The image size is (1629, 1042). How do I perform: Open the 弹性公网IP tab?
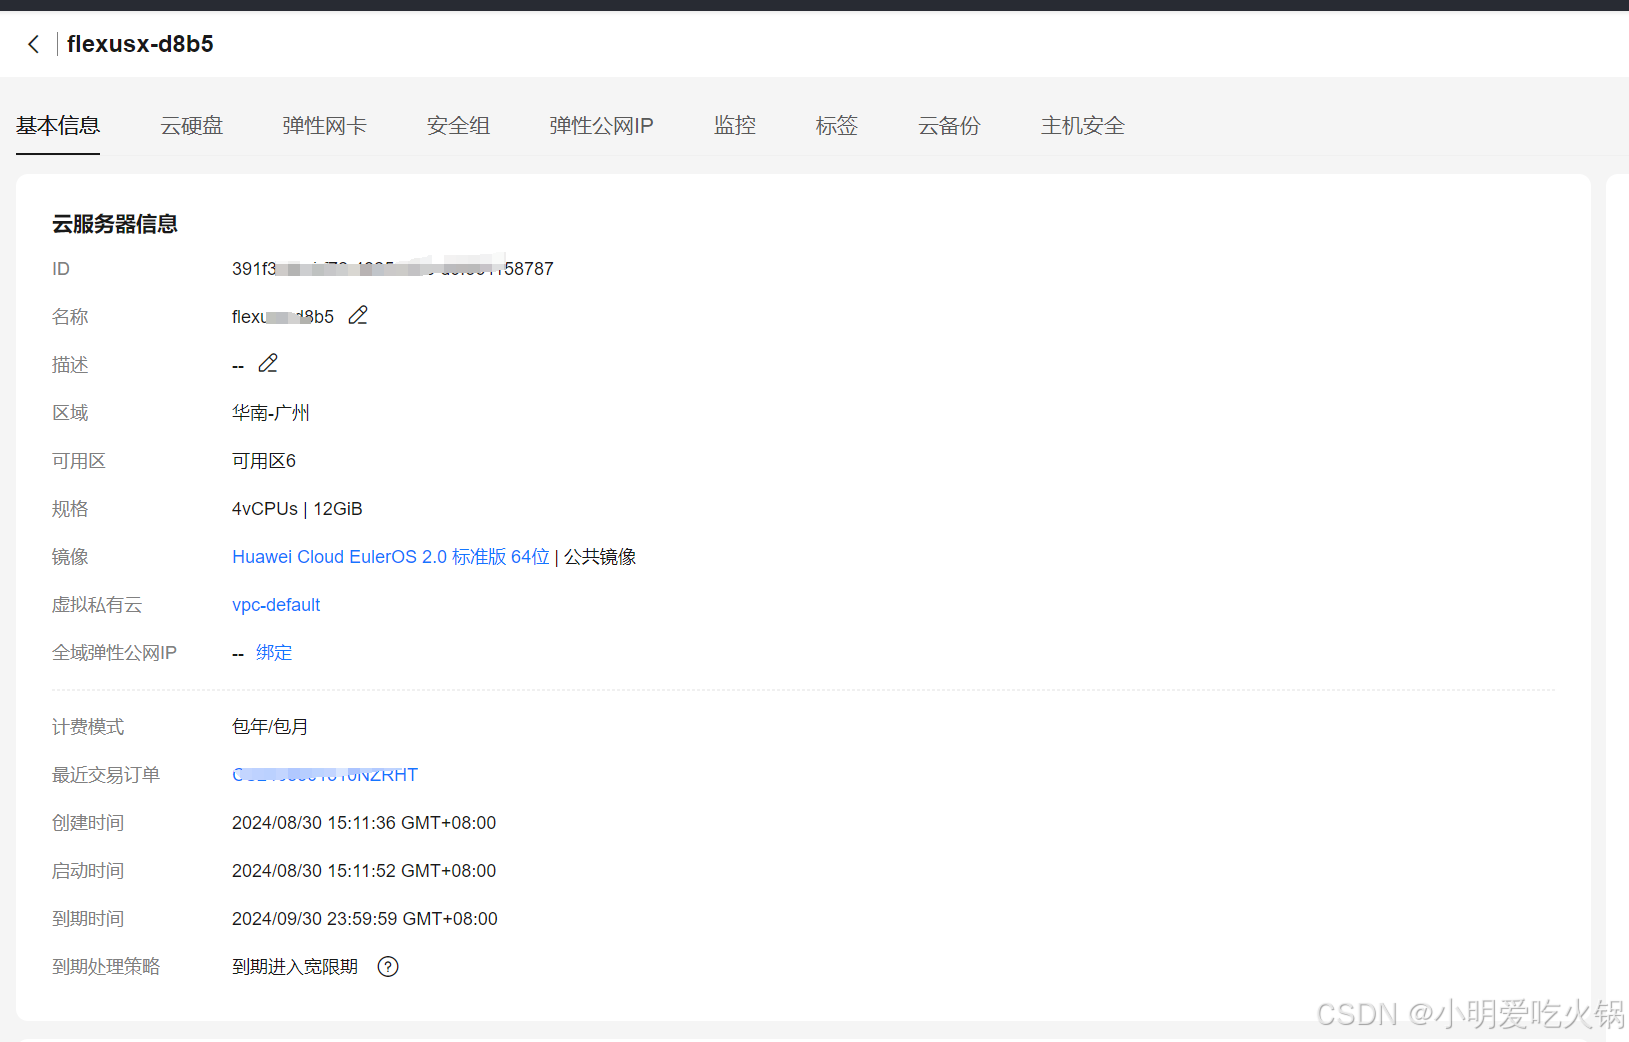pyautogui.click(x=601, y=125)
